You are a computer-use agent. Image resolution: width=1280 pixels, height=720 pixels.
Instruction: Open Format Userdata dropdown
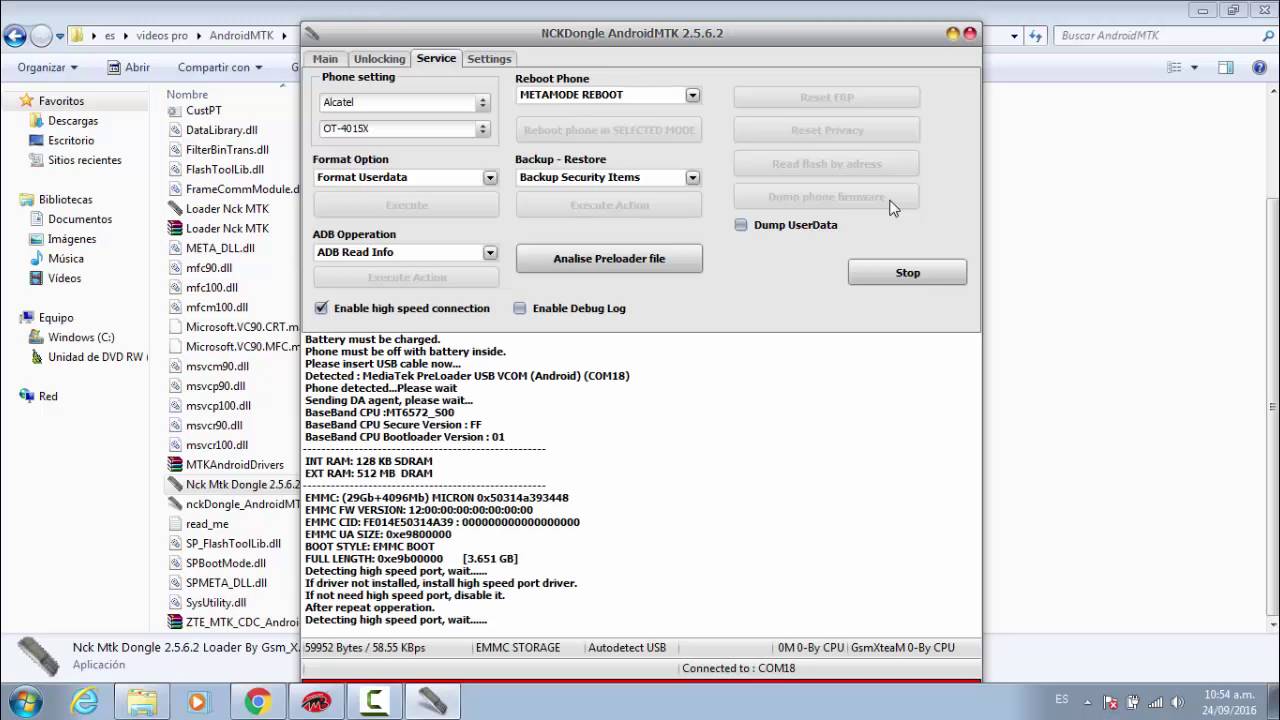pyautogui.click(x=490, y=178)
